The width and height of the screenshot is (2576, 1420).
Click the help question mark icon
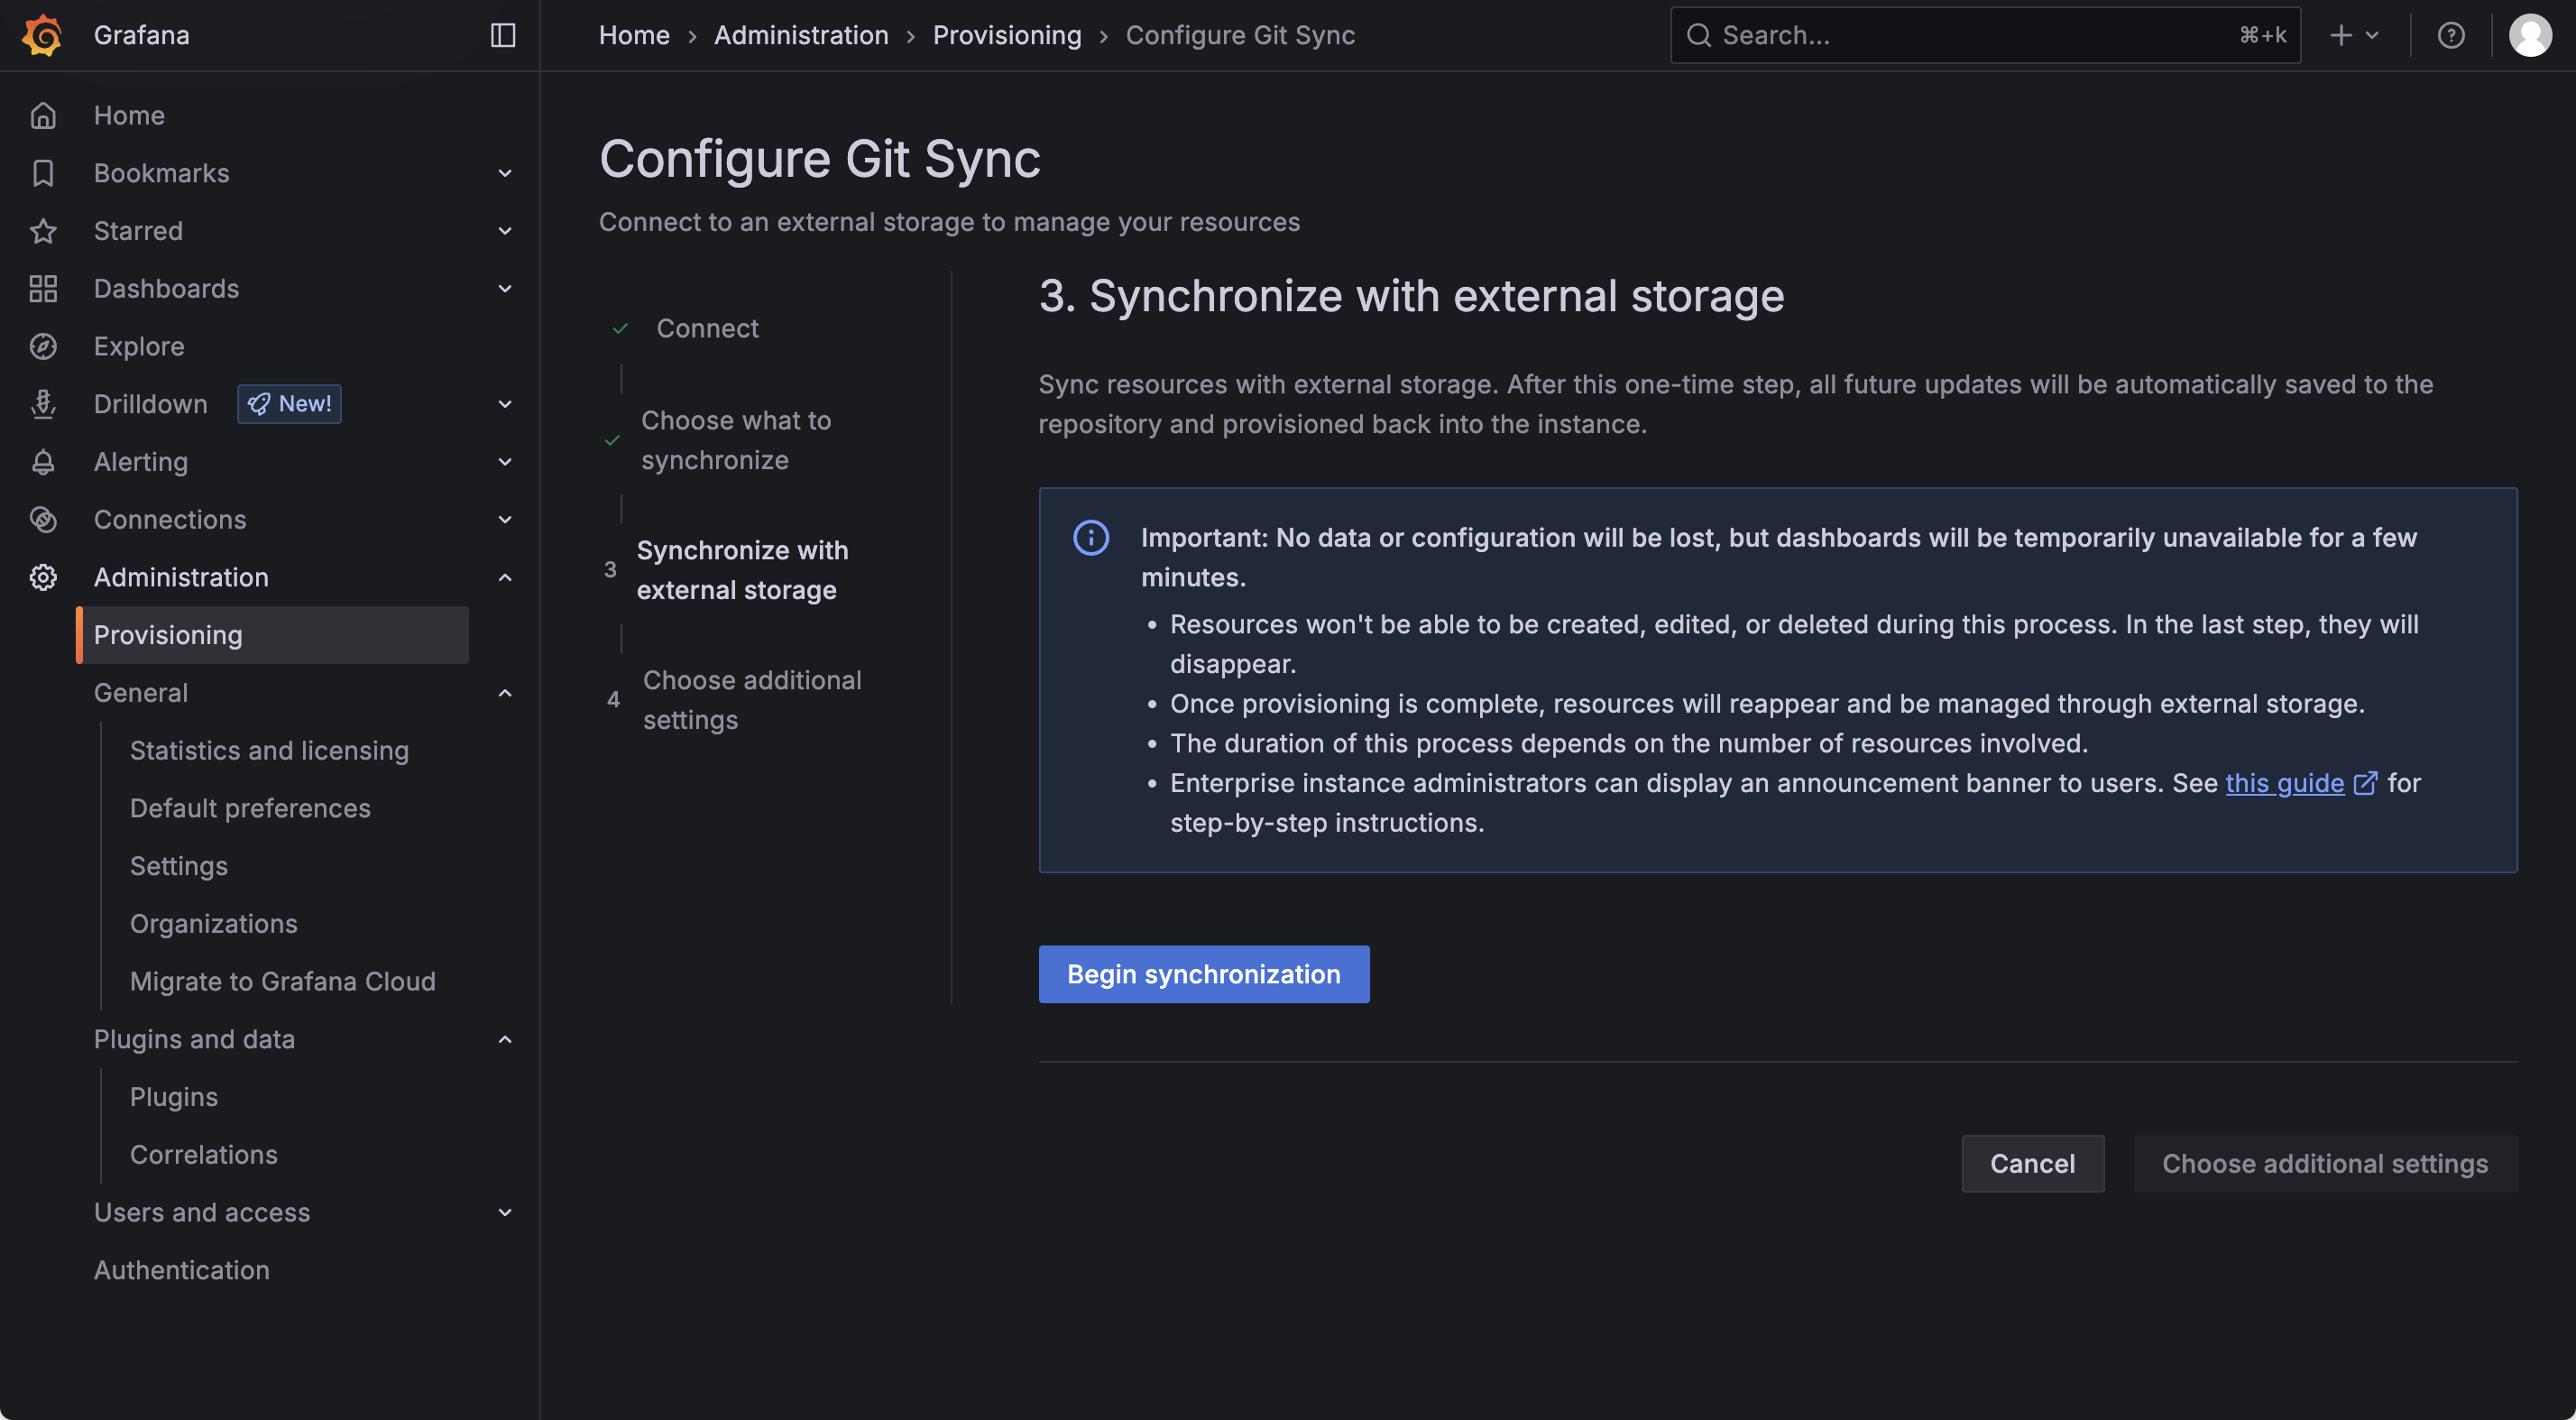coord(2450,35)
